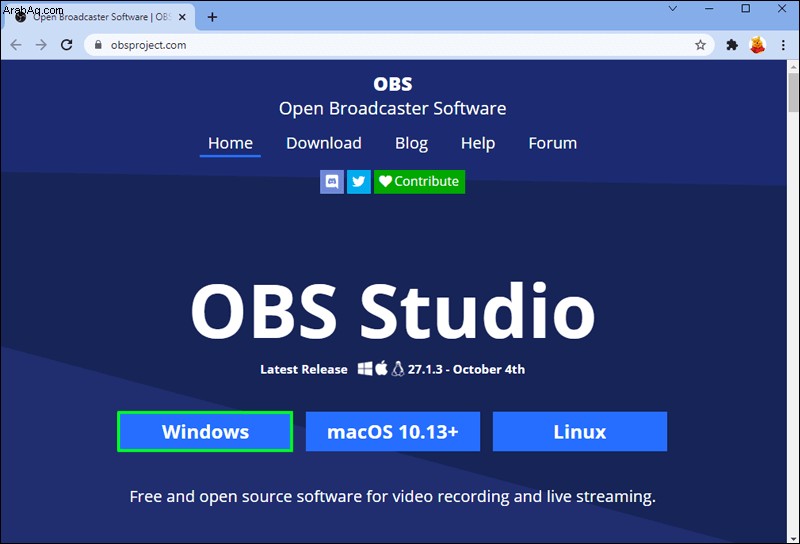Expand the tab search chevron
The height and width of the screenshot is (544, 800).
coord(673,9)
